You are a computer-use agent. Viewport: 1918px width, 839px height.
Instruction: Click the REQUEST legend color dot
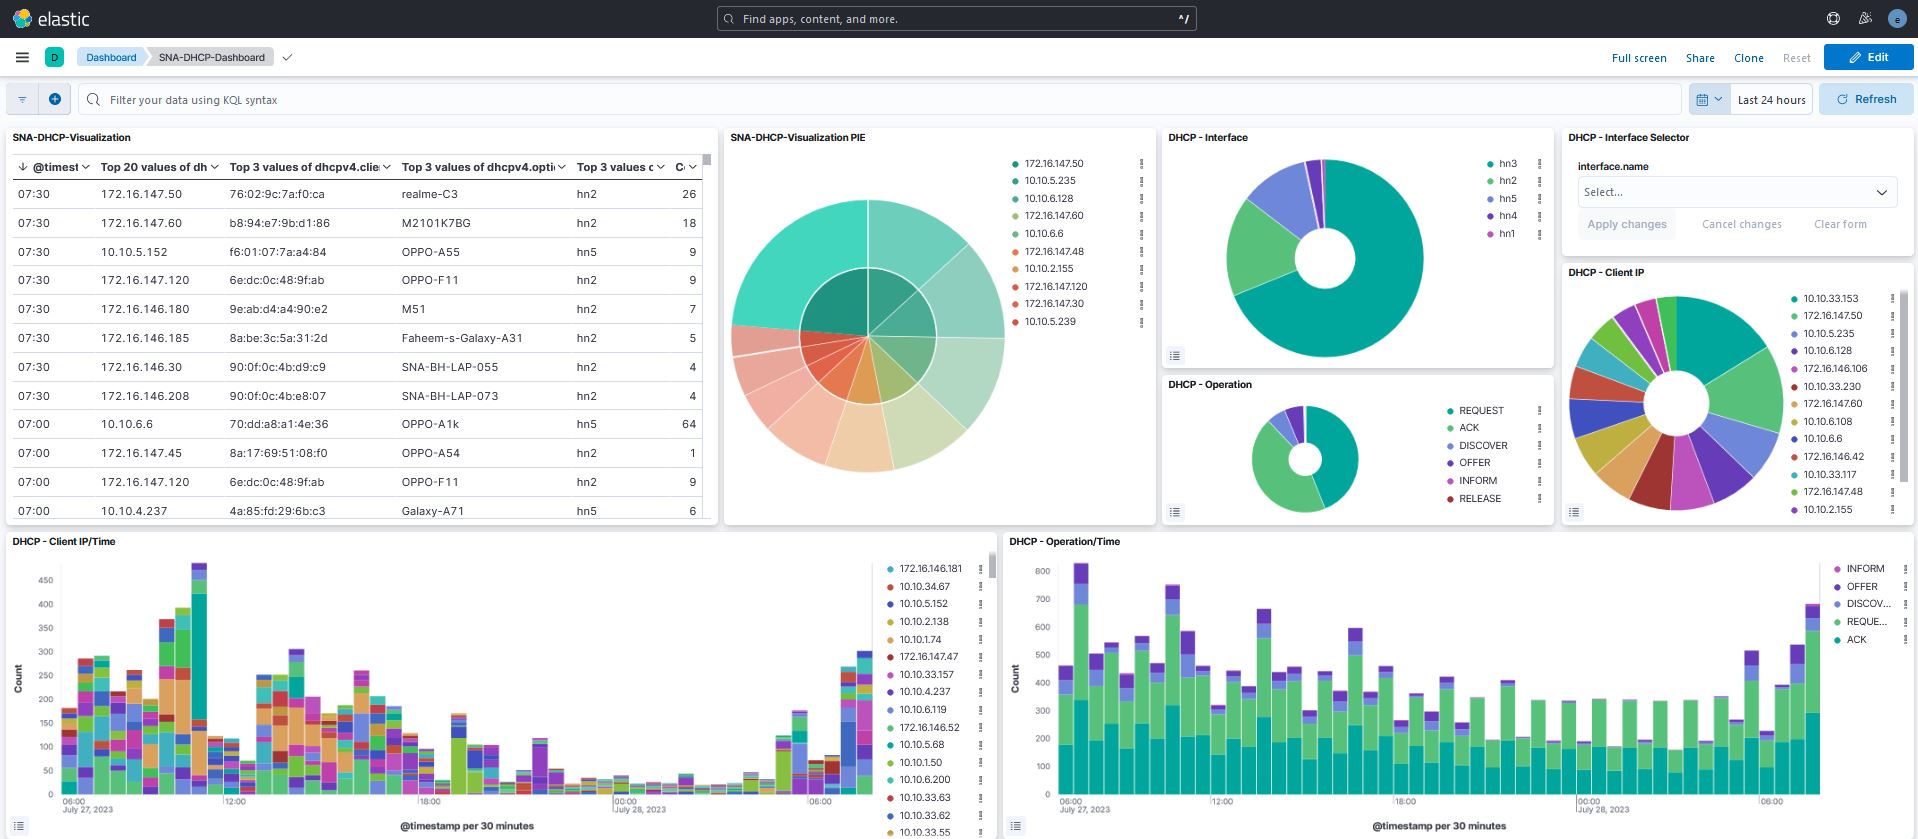pyautogui.click(x=1450, y=411)
